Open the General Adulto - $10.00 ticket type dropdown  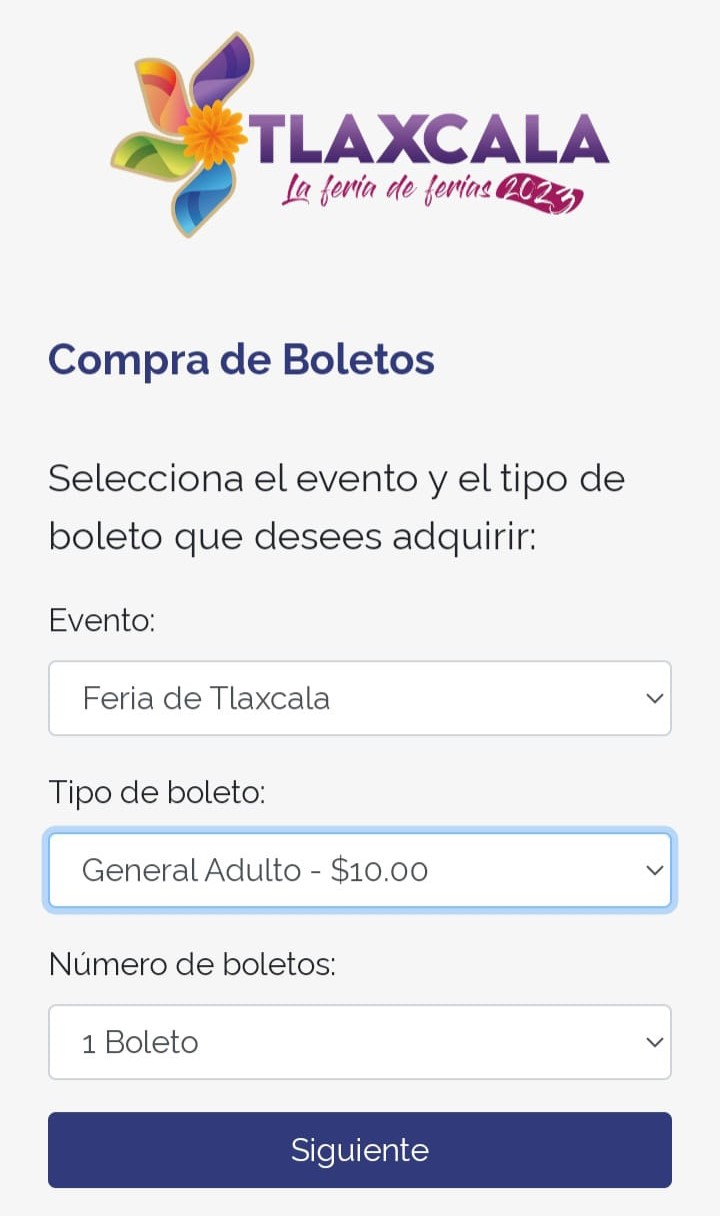tap(340, 870)
